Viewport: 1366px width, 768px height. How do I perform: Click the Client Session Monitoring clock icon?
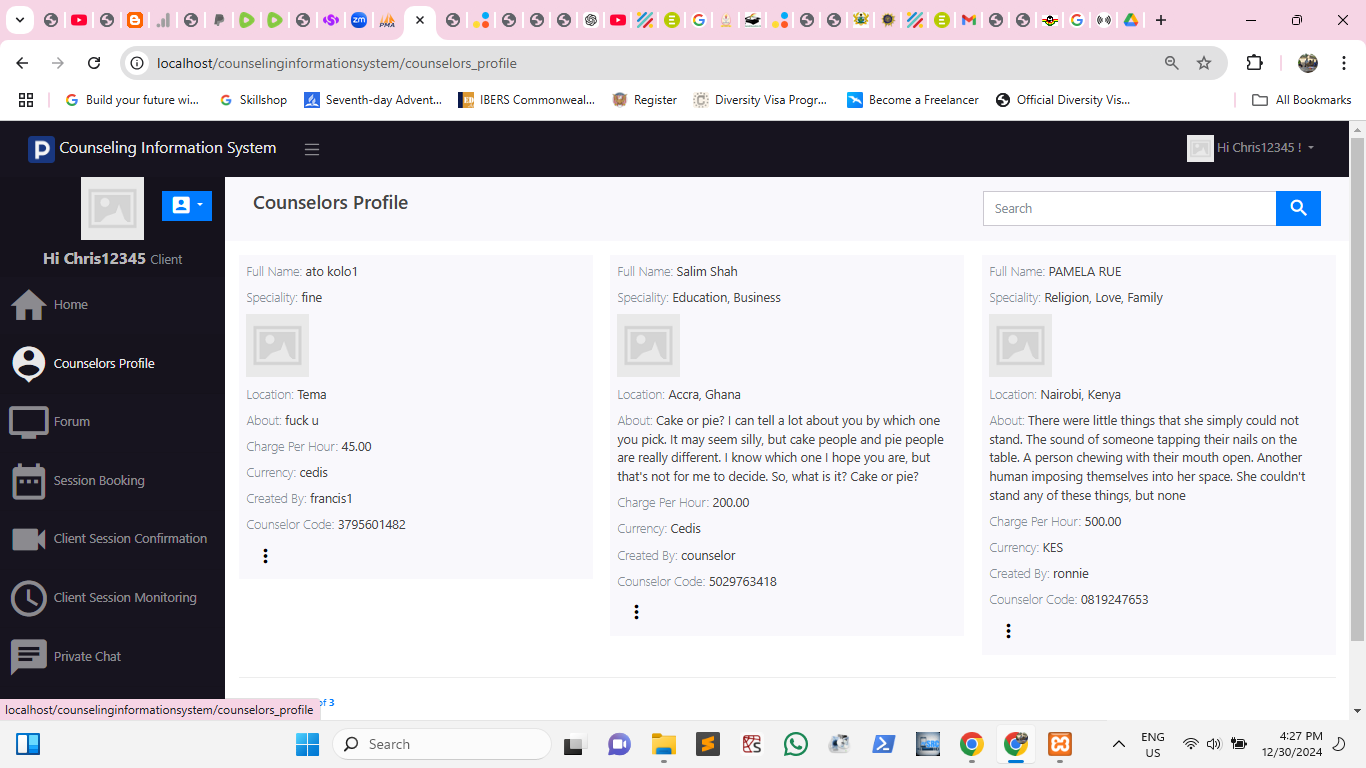coord(29,598)
